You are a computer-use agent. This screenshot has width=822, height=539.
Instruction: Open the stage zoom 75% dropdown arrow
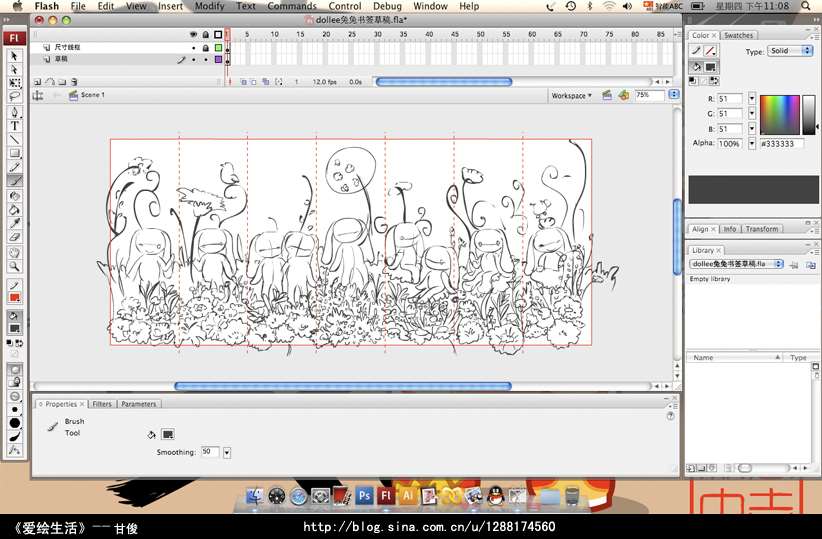(674, 95)
